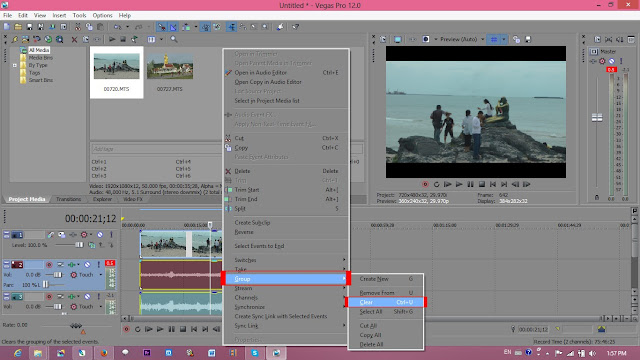640x360 pixels.
Task: Click the Compositing Mode icon on track 1
Action: click(x=92, y=245)
